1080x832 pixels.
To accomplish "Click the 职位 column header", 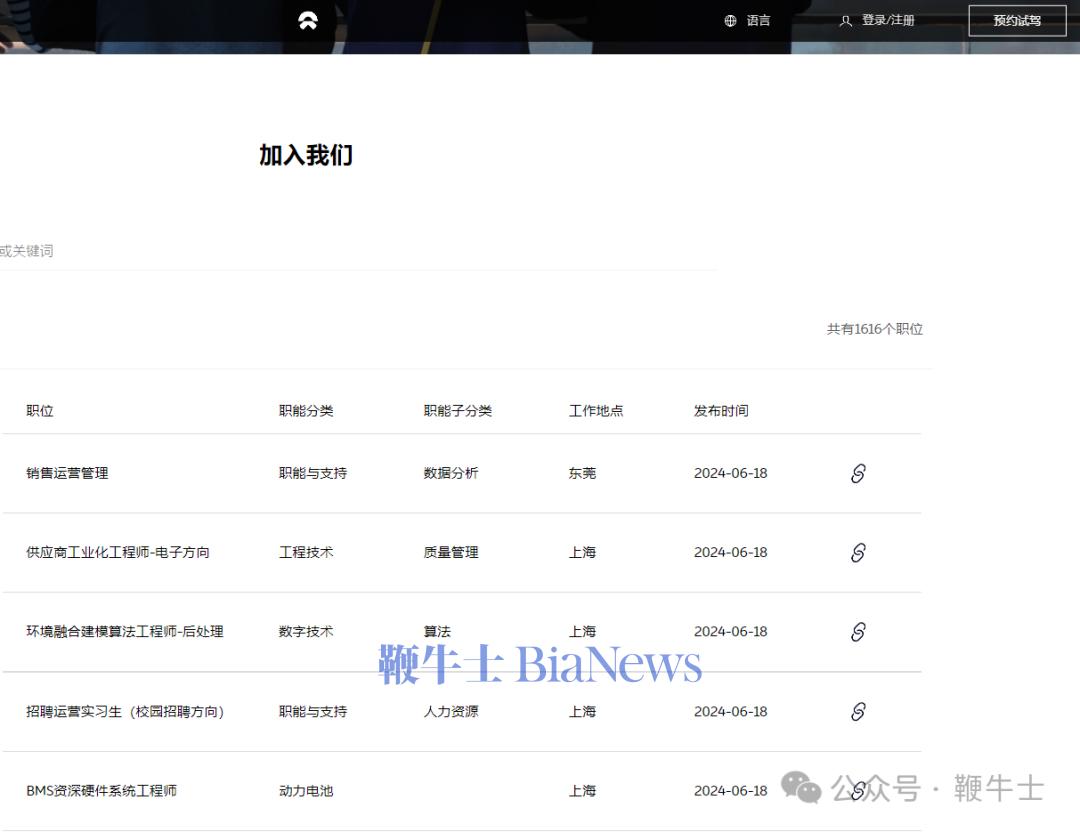I will [x=40, y=410].
